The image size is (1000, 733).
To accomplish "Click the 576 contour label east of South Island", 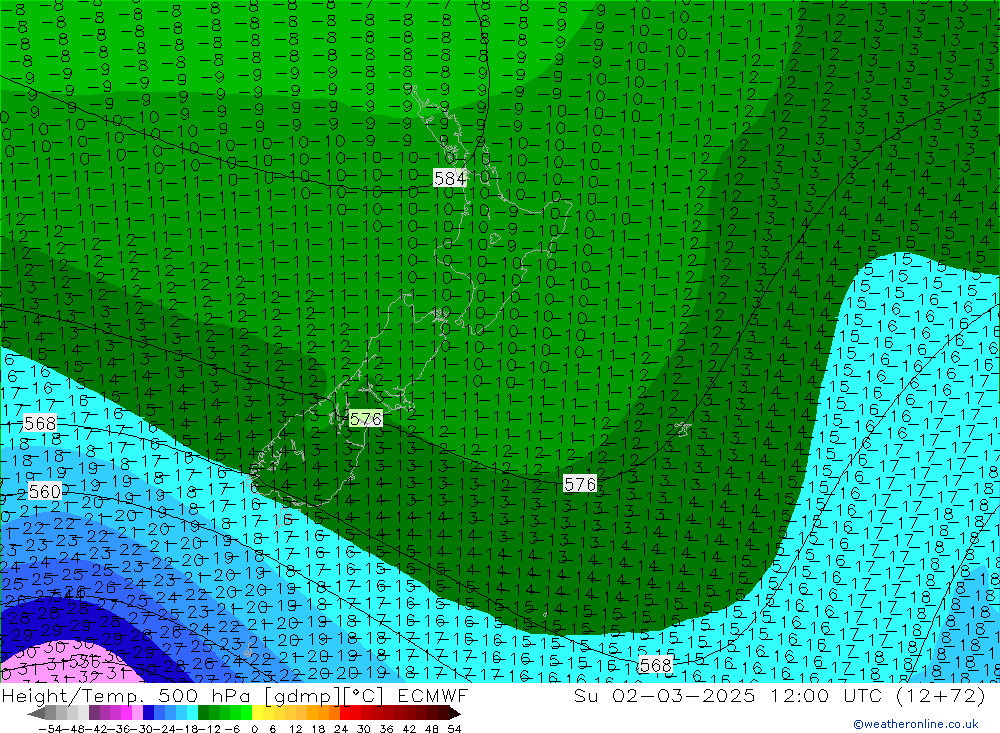I will (580, 484).
